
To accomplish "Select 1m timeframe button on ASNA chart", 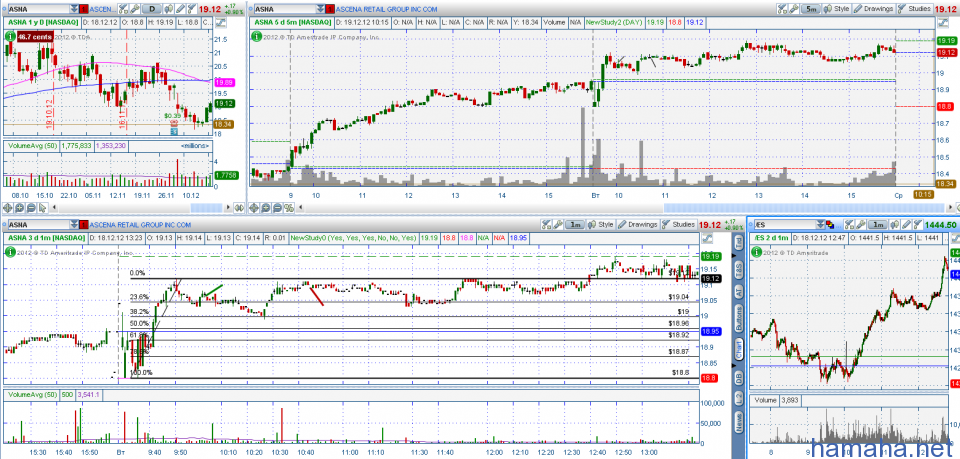I will (x=574, y=225).
